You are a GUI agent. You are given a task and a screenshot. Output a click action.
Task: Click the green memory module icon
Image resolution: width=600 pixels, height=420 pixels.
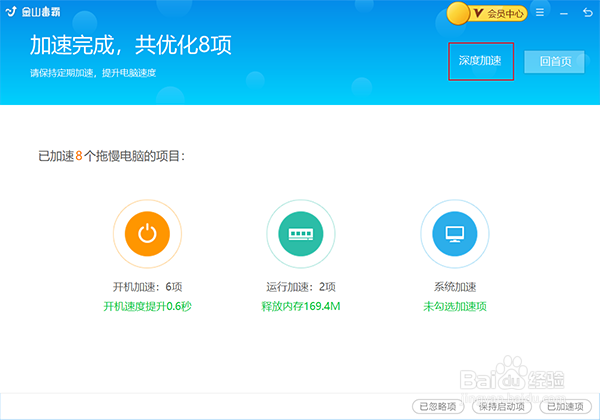(x=301, y=234)
